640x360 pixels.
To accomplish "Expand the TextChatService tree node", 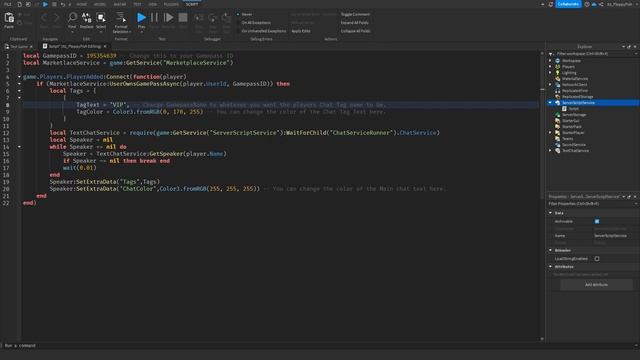I will pos(550,151).
